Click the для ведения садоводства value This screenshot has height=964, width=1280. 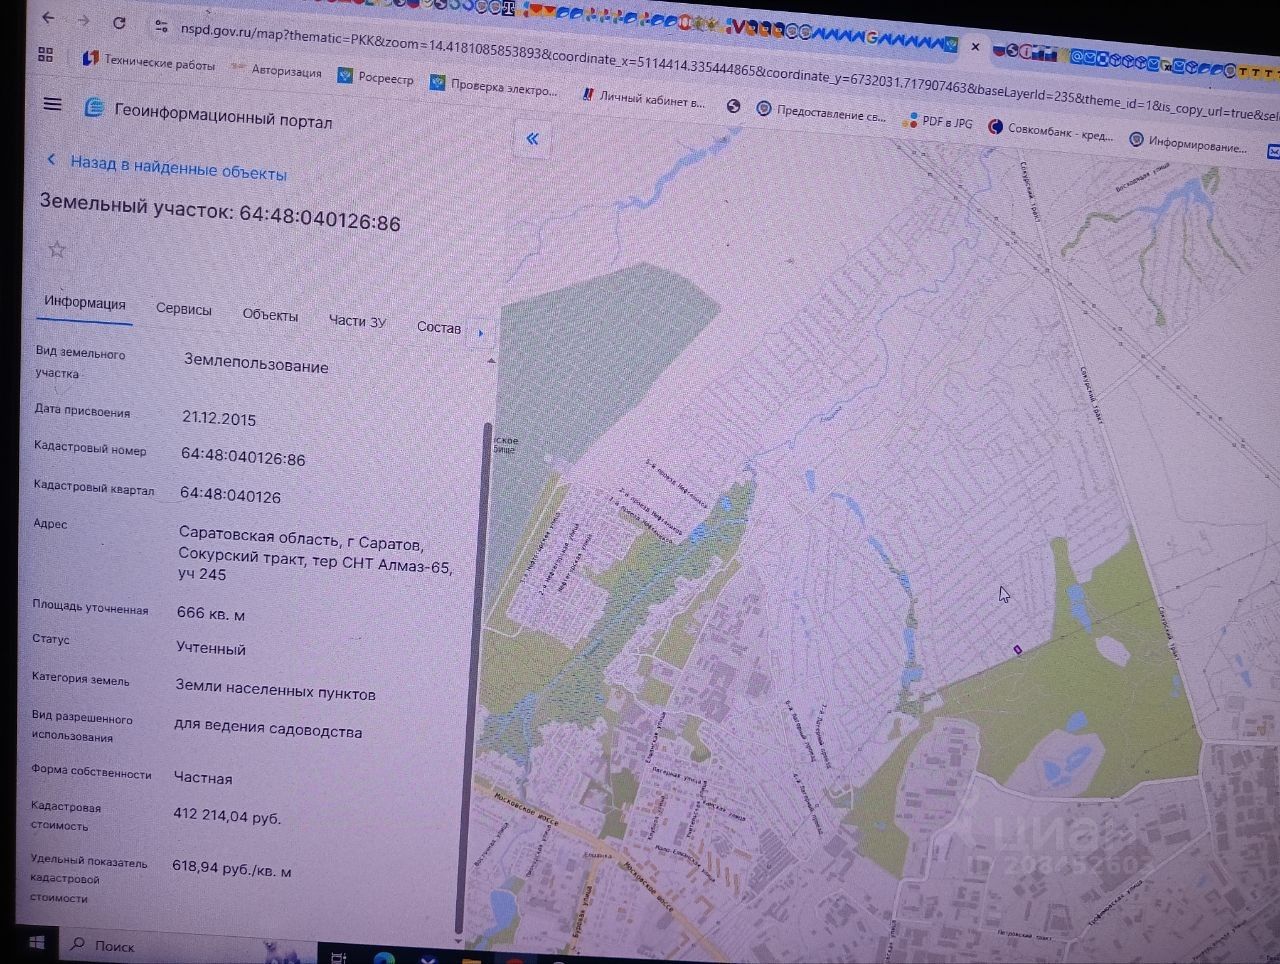(x=268, y=728)
